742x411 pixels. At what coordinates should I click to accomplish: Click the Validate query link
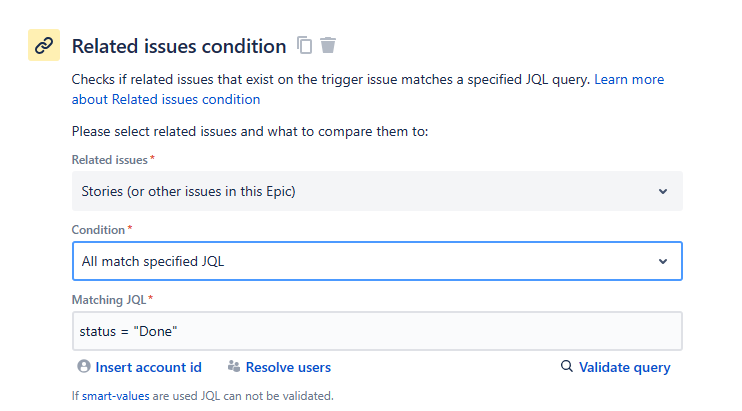[624, 367]
